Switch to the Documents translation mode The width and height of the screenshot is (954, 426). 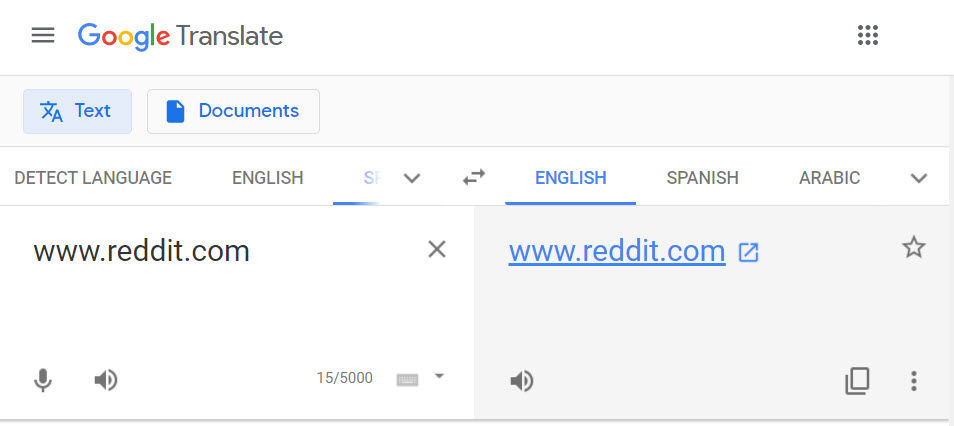coord(233,111)
